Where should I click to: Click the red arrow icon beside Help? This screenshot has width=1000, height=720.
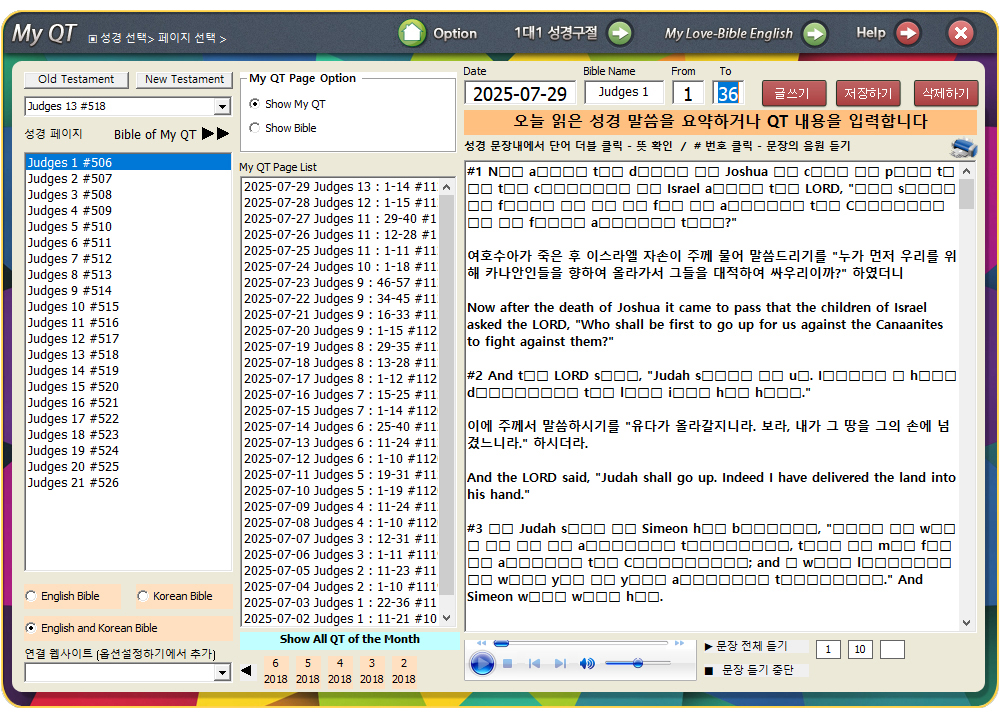907,33
